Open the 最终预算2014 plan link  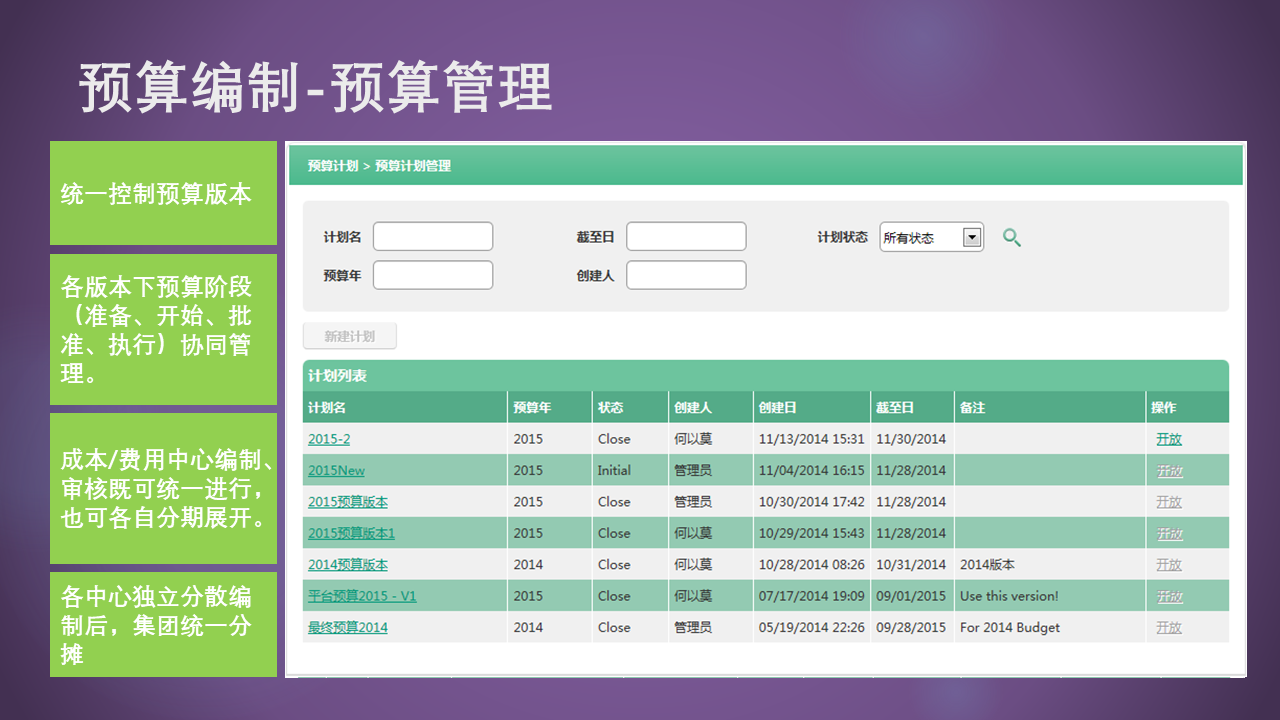click(348, 628)
